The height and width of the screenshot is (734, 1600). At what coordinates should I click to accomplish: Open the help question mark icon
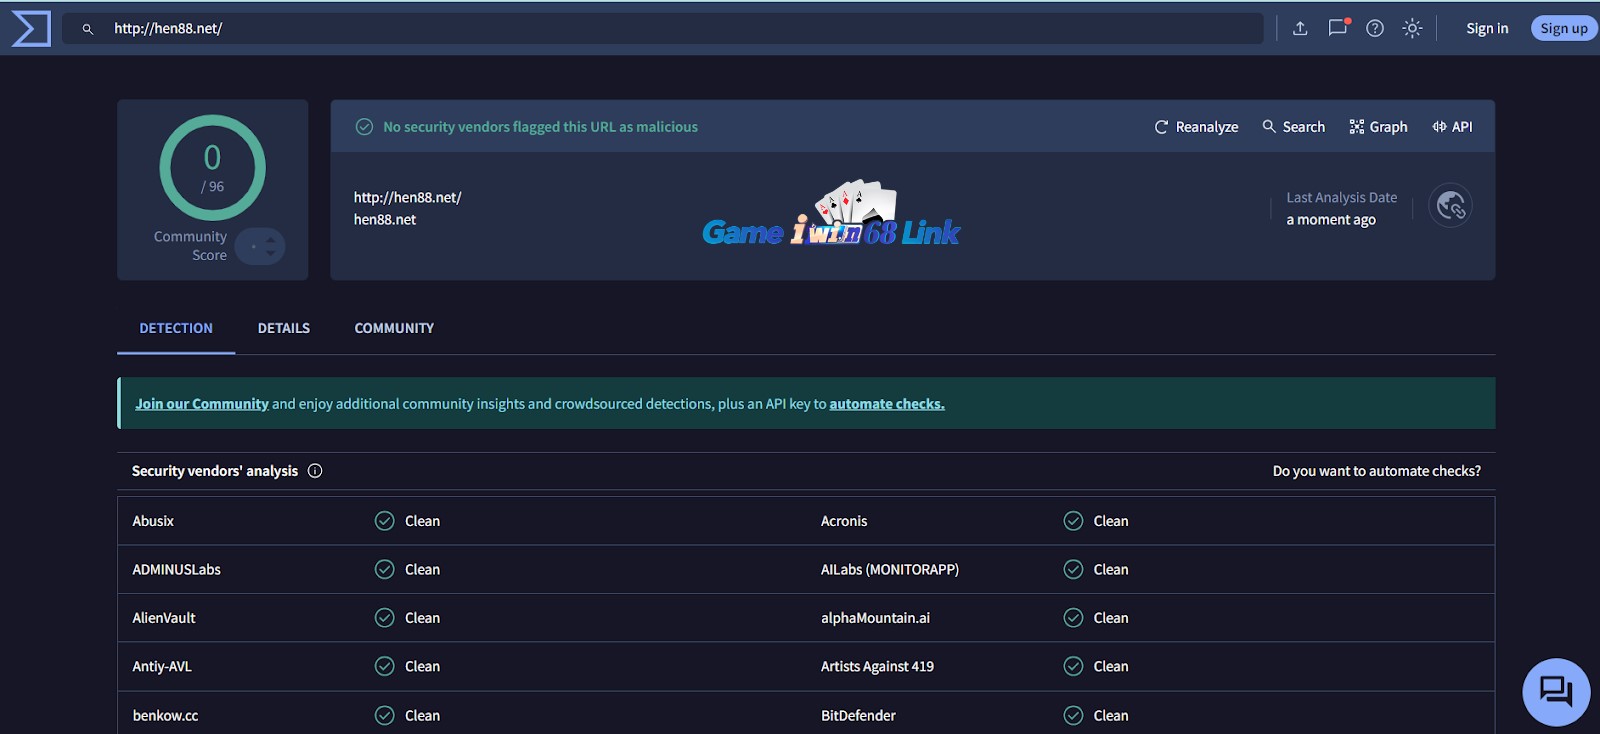(1375, 28)
